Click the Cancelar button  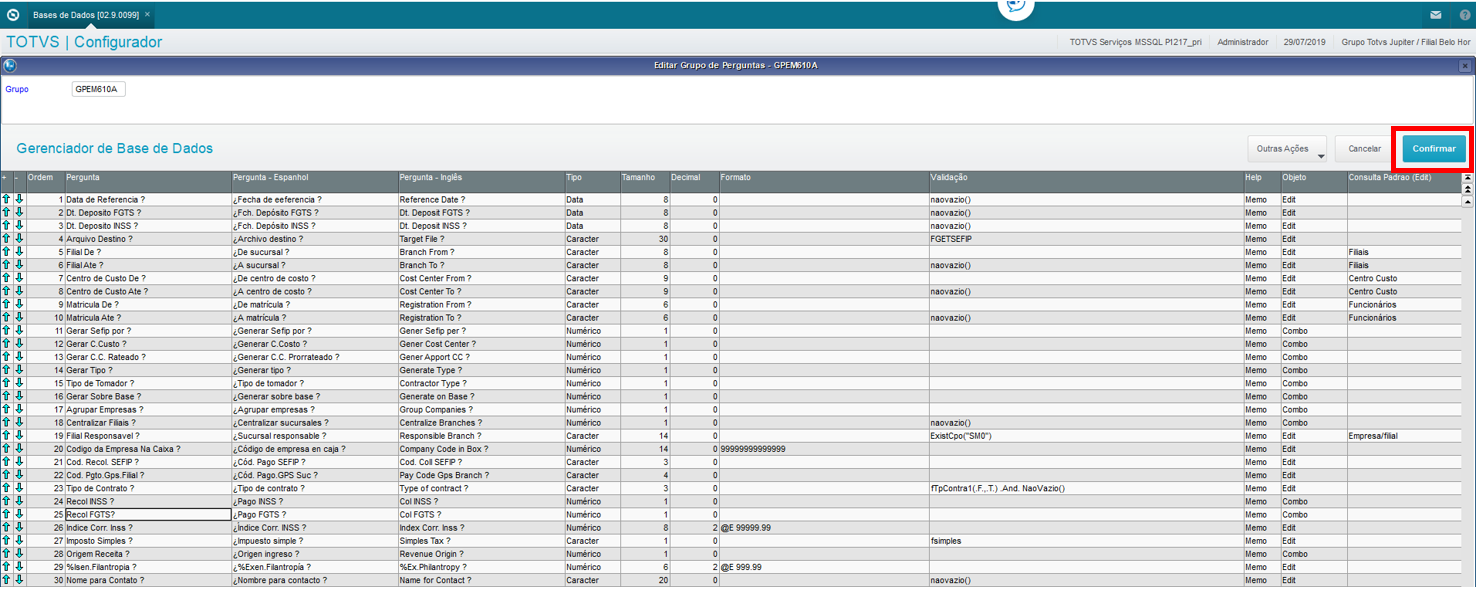[1364, 149]
